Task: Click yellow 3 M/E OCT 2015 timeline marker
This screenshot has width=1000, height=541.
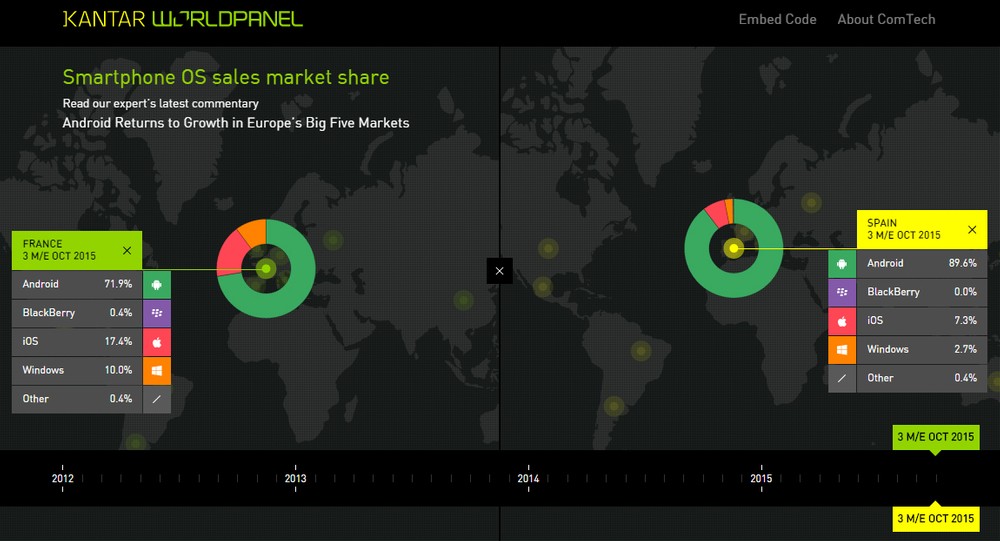Action: [x=936, y=519]
